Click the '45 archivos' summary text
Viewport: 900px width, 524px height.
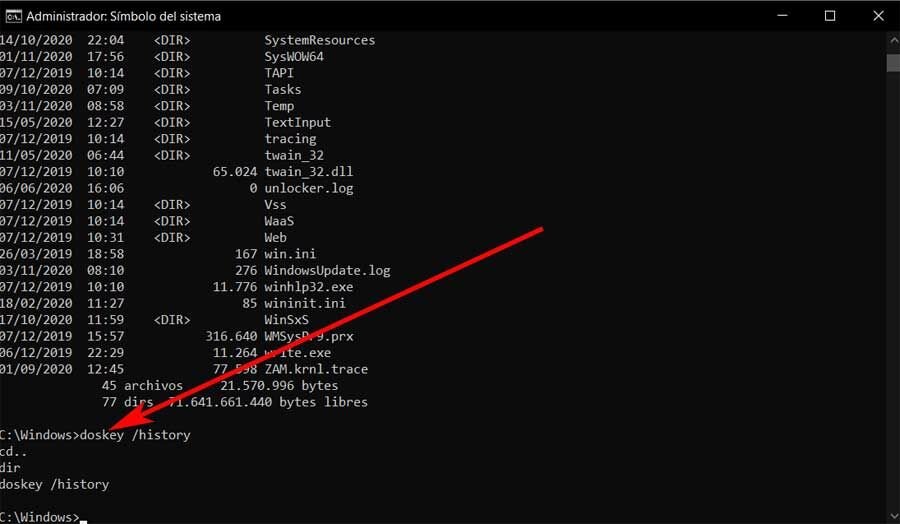coord(142,386)
